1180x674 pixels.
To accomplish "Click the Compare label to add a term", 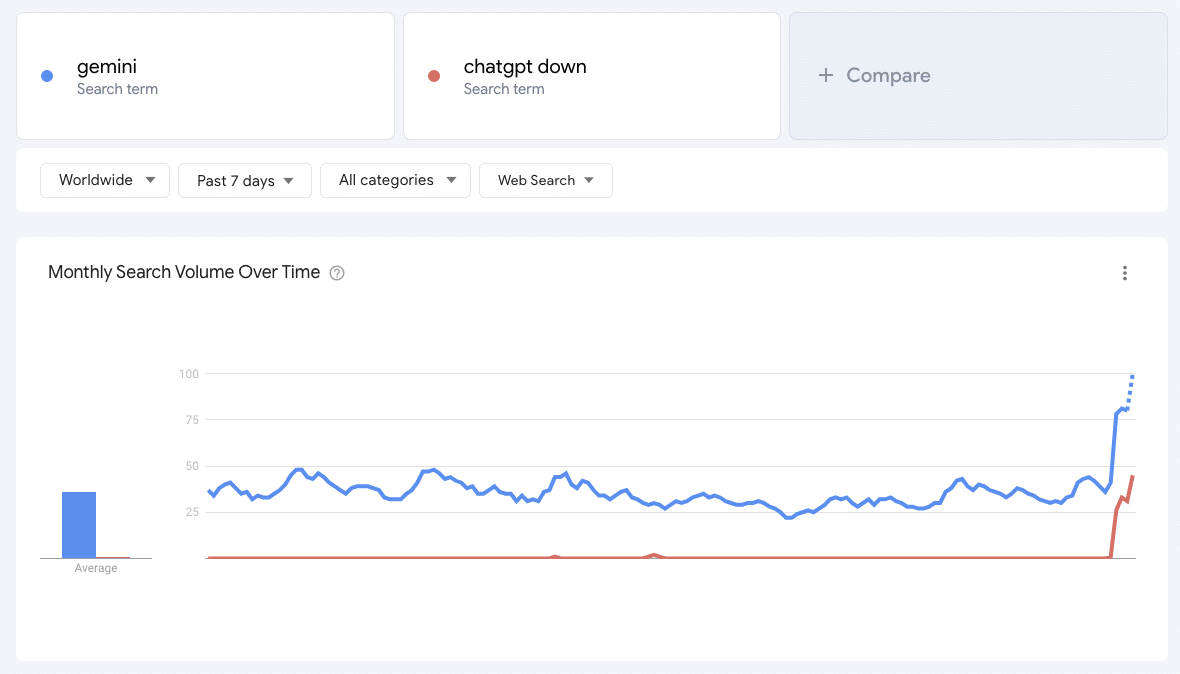I will pyautogui.click(x=888, y=75).
